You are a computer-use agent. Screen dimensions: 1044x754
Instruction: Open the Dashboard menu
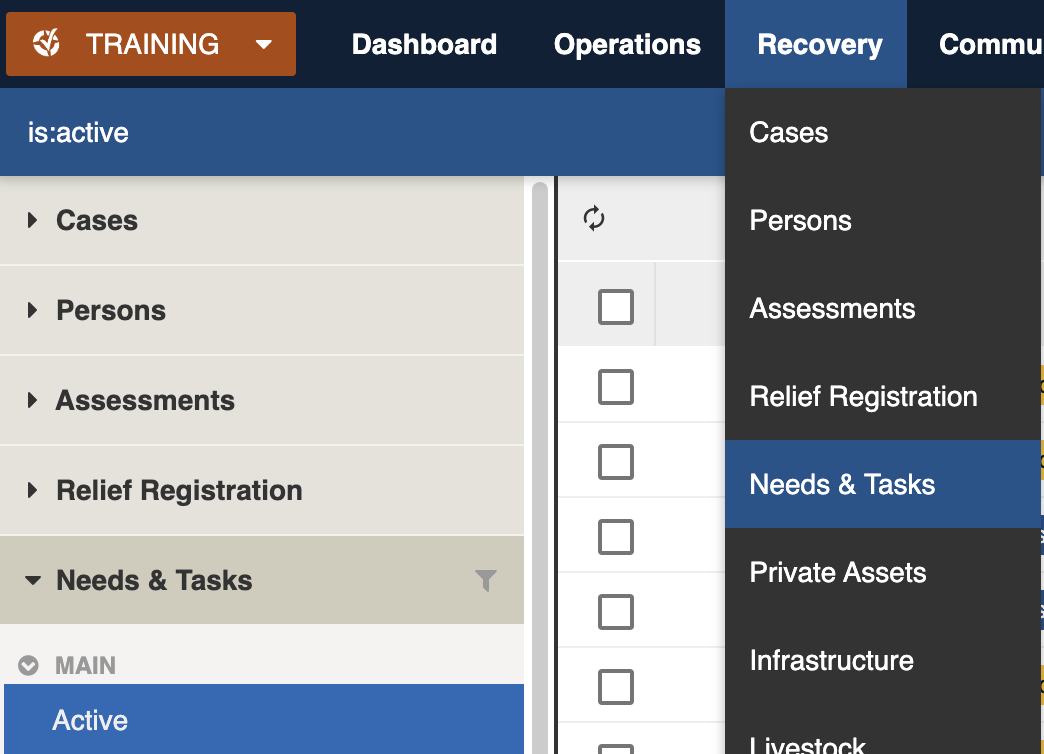424,44
